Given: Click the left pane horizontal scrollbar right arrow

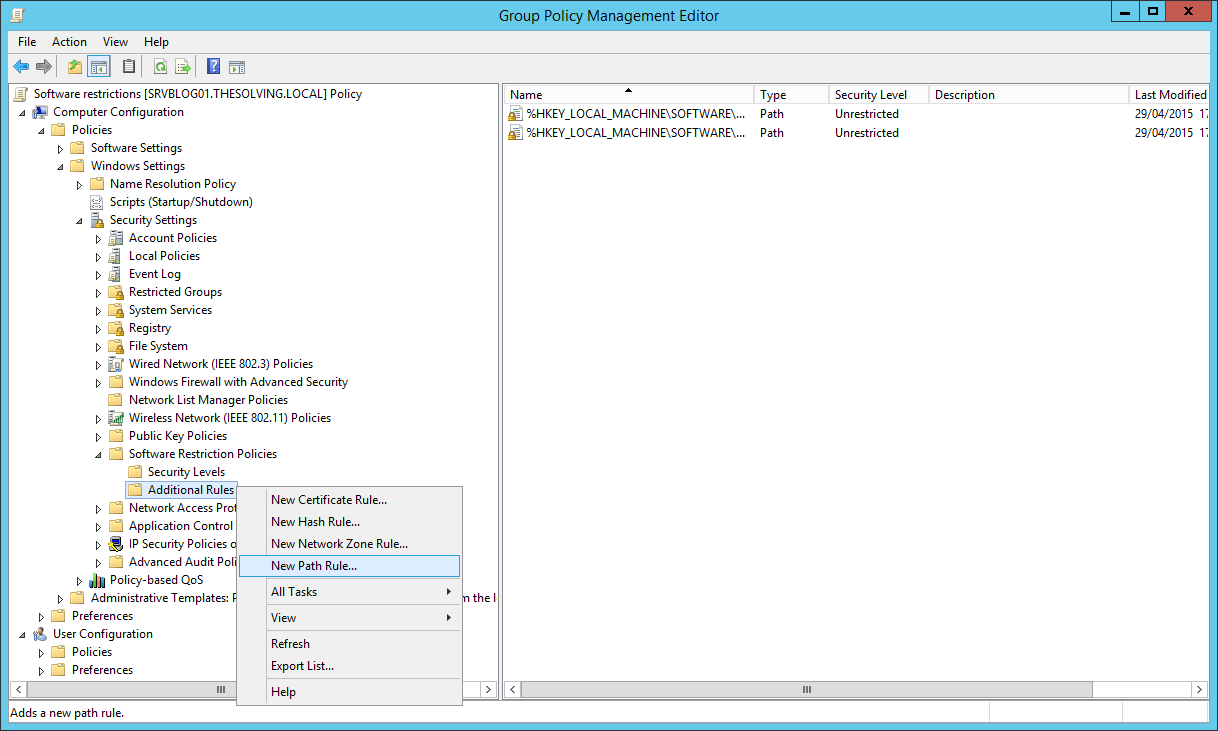Looking at the screenshot, I should pyautogui.click(x=487, y=689).
